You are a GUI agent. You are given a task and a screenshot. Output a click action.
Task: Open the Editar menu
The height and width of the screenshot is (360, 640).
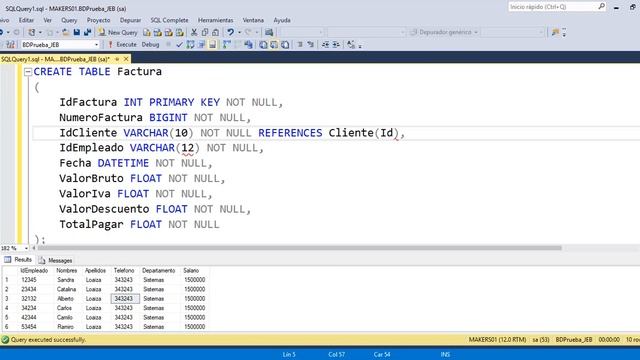pyautogui.click(x=26, y=20)
